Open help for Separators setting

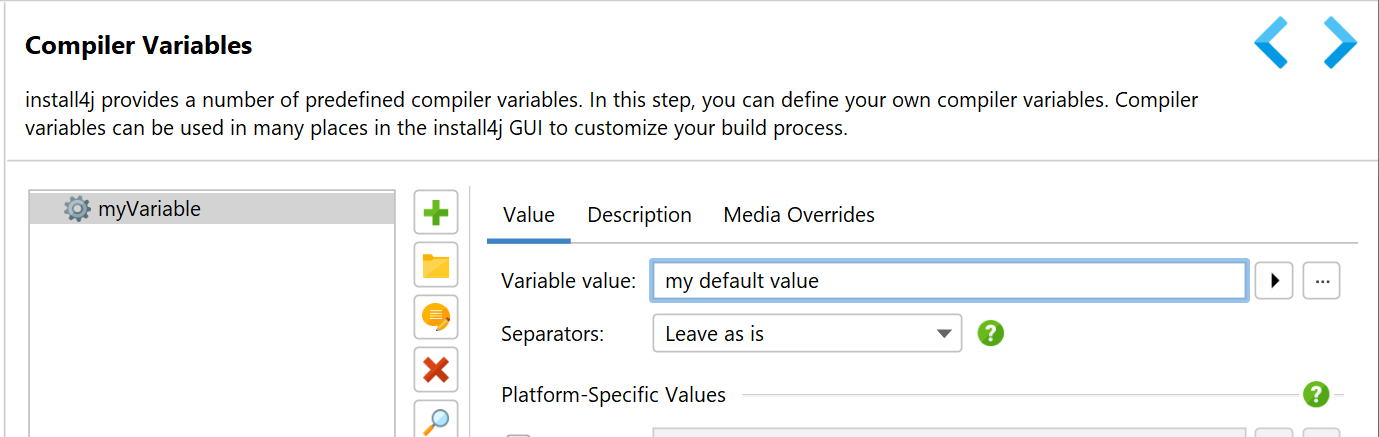pos(990,333)
